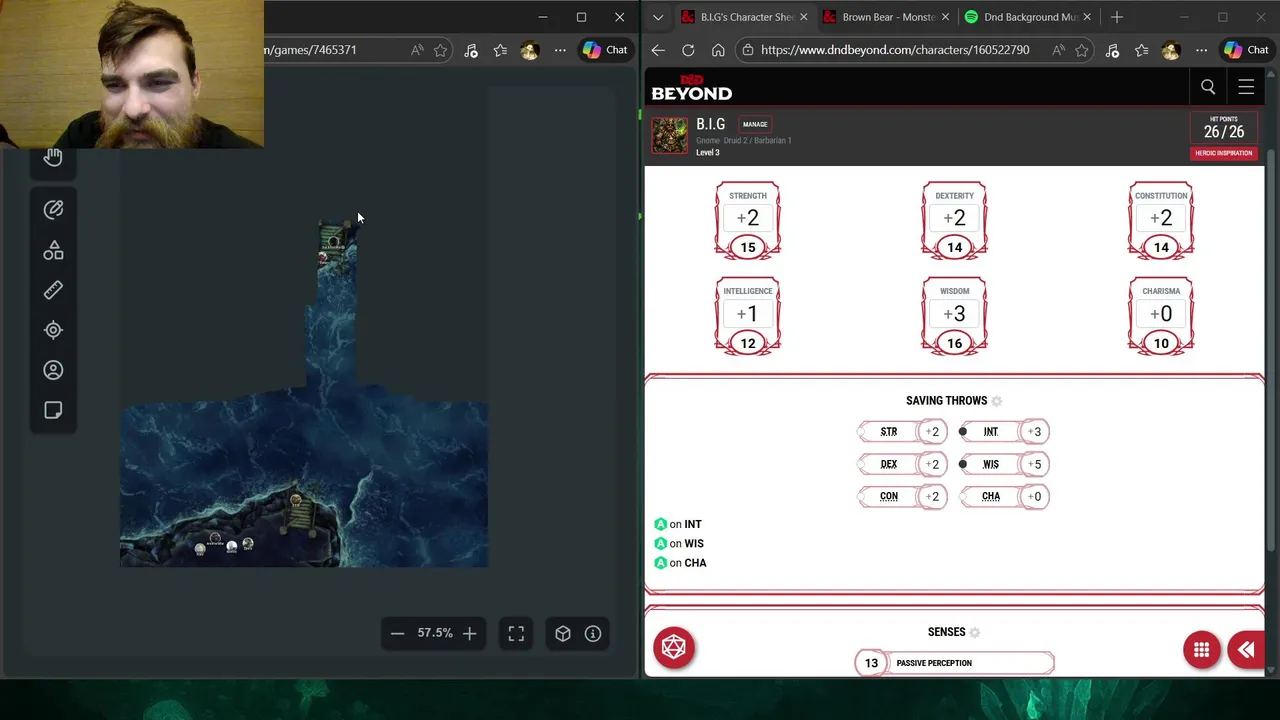Click the advantage icon on CHA line
Image resolution: width=1280 pixels, height=720 pixels.
pyautogui.click(x=660, y=563)
